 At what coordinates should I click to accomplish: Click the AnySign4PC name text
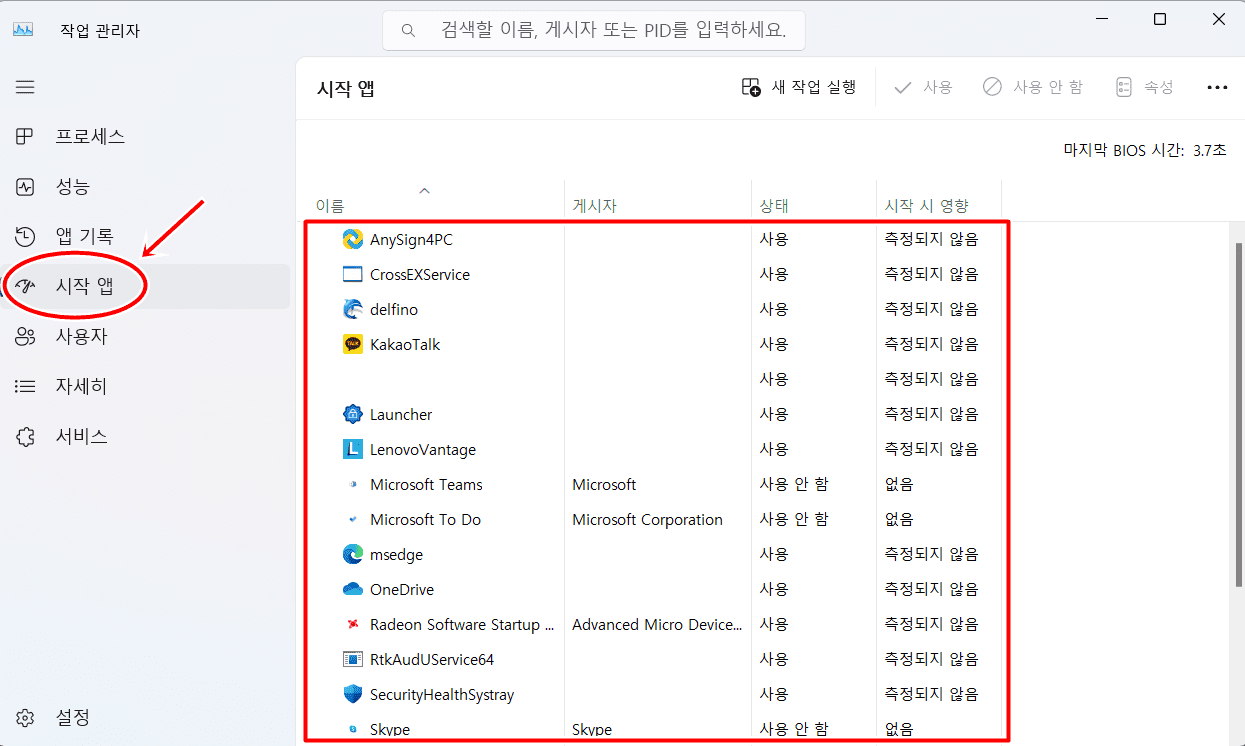pyautogui.click(x=411, y=239)
